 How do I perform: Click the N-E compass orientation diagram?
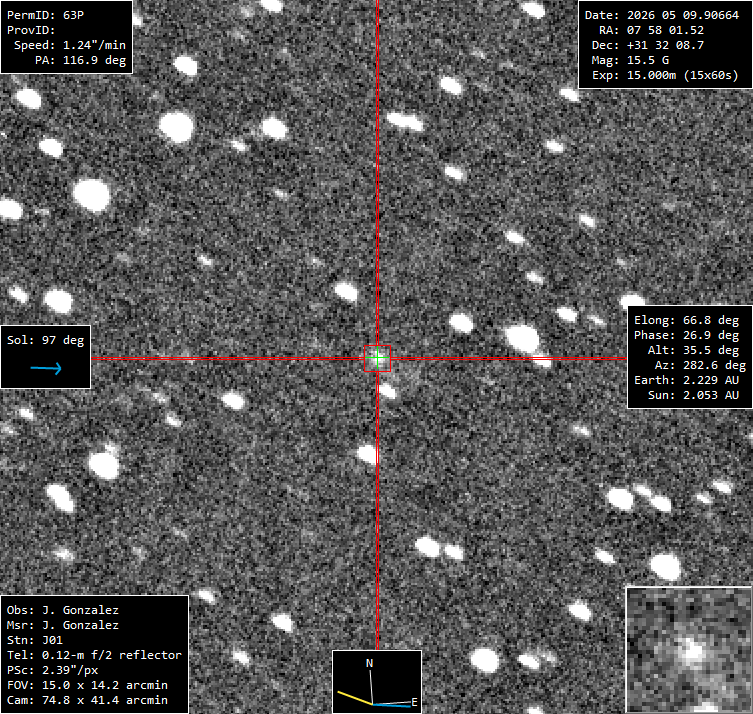pyautogui.click(x=377, y=682)
